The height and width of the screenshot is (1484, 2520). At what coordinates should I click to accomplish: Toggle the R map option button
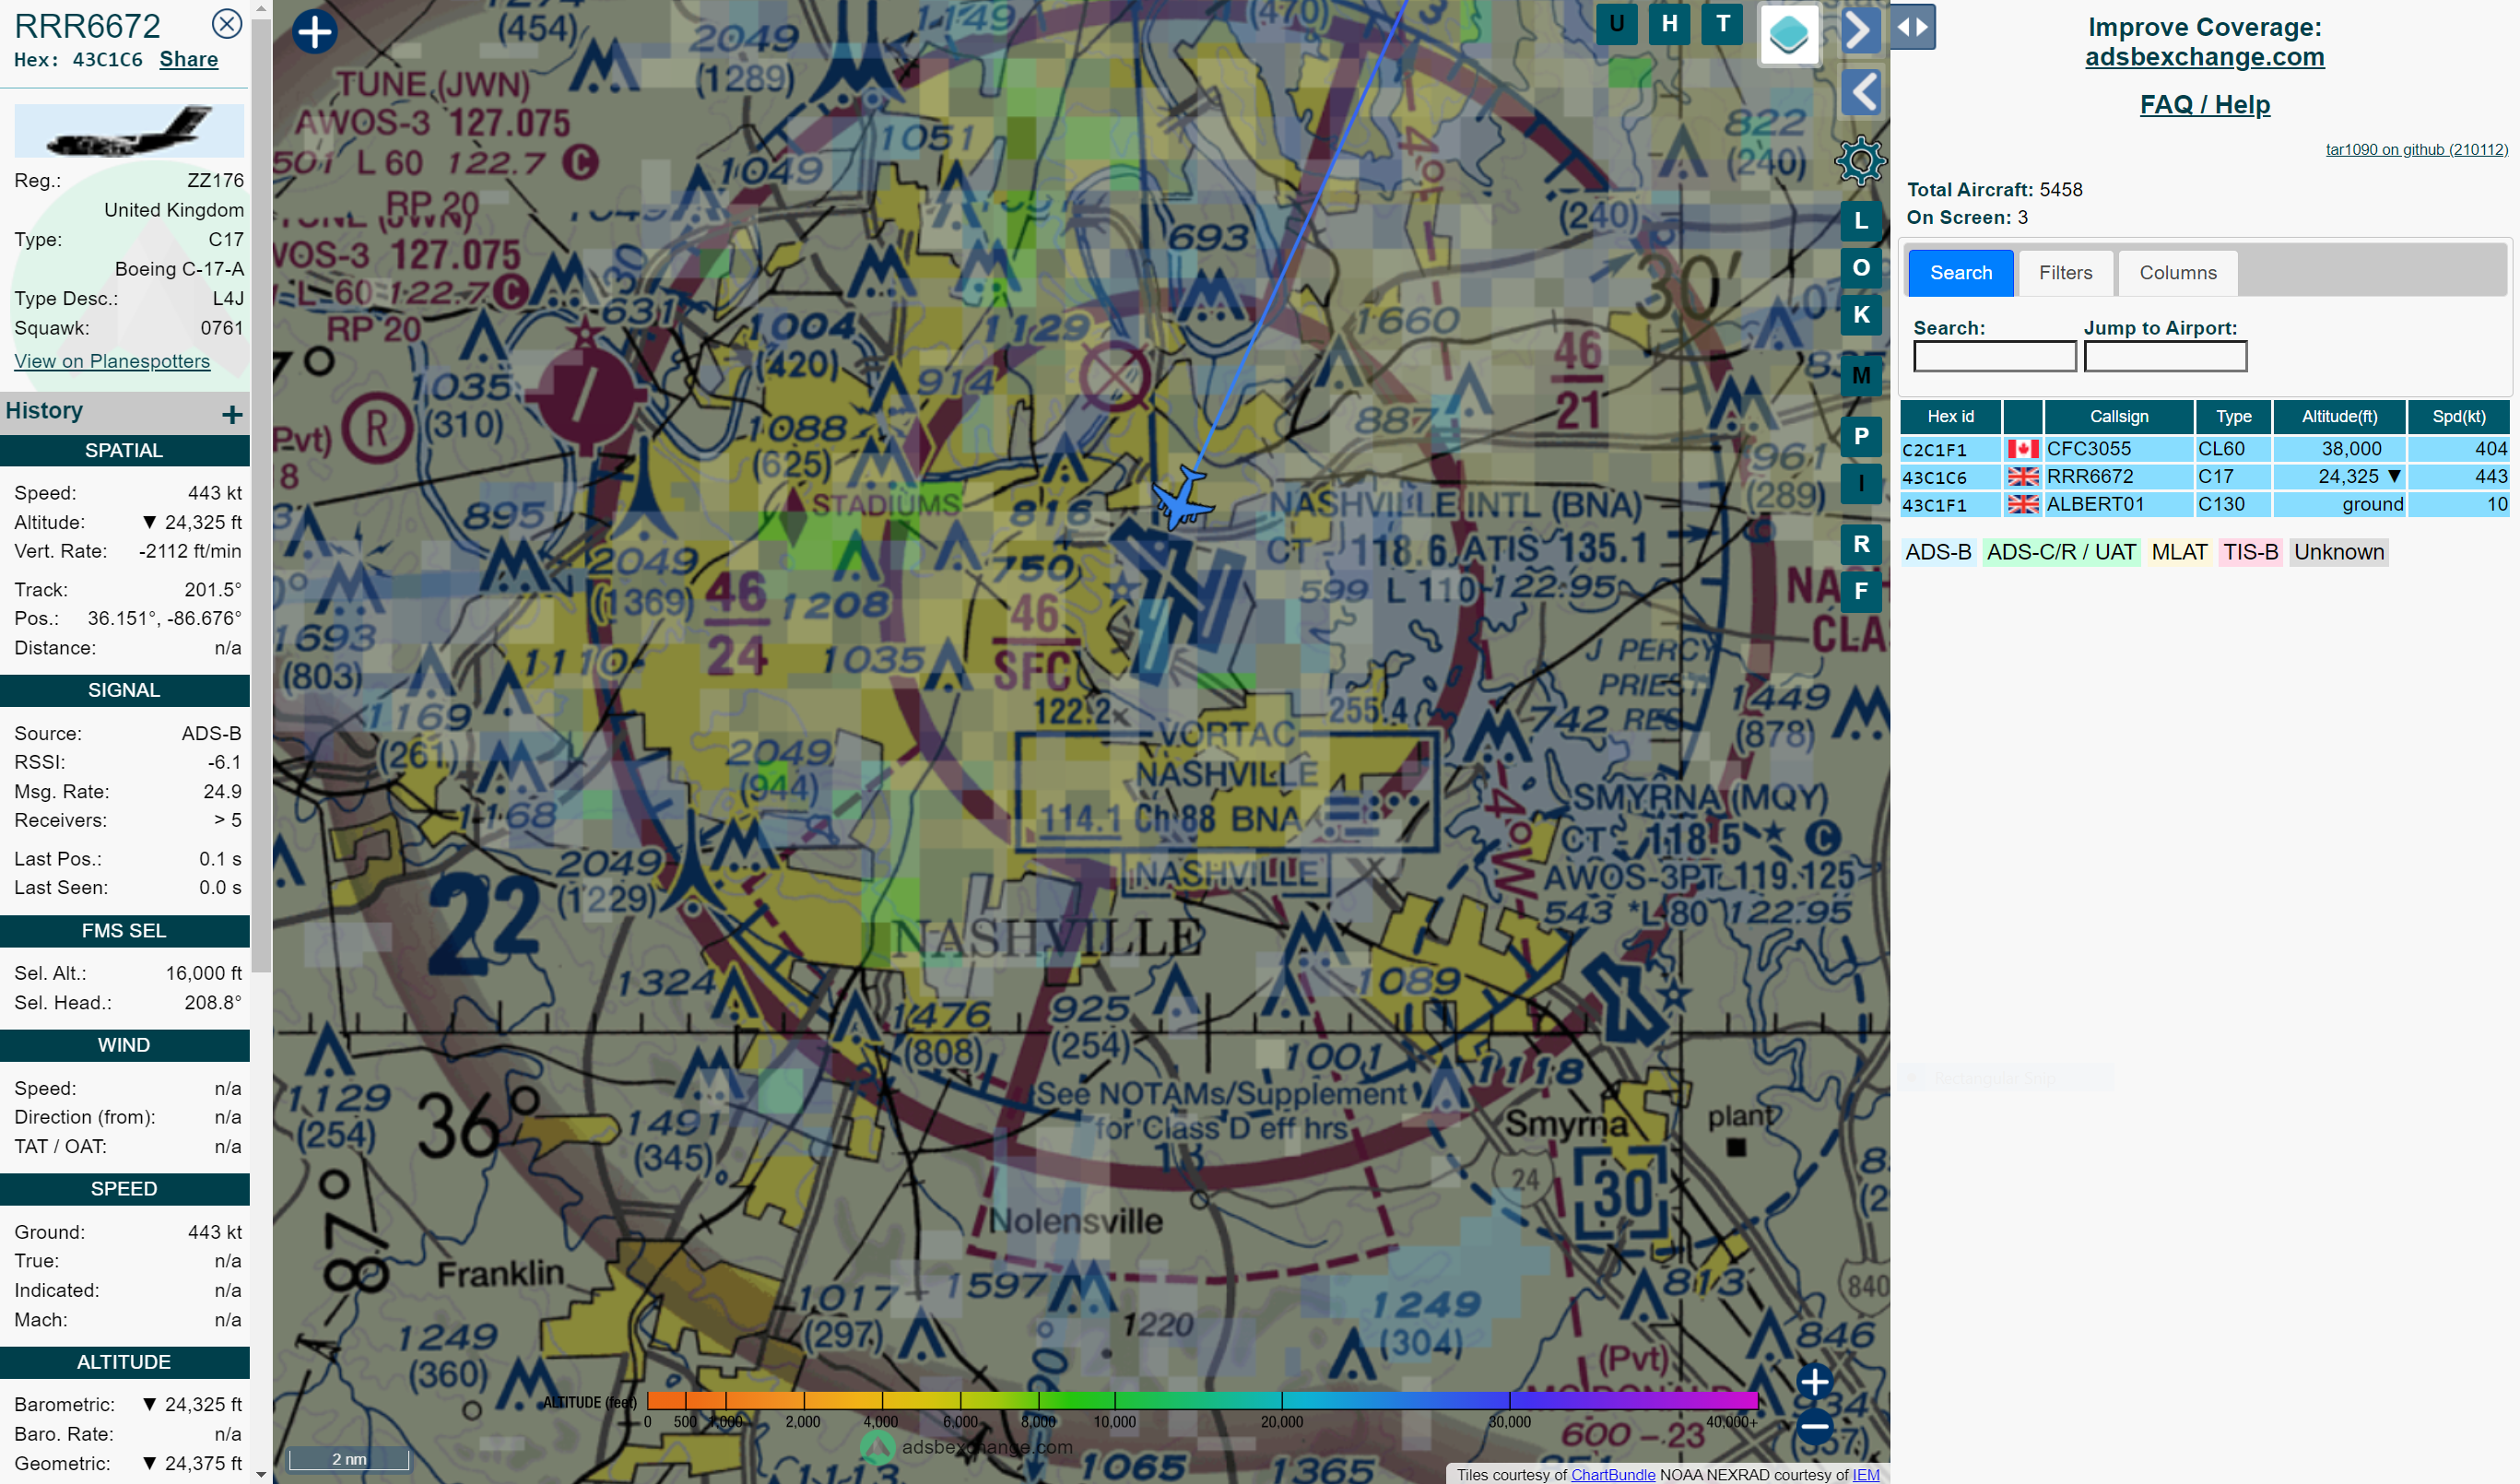tap(1861, 545)
